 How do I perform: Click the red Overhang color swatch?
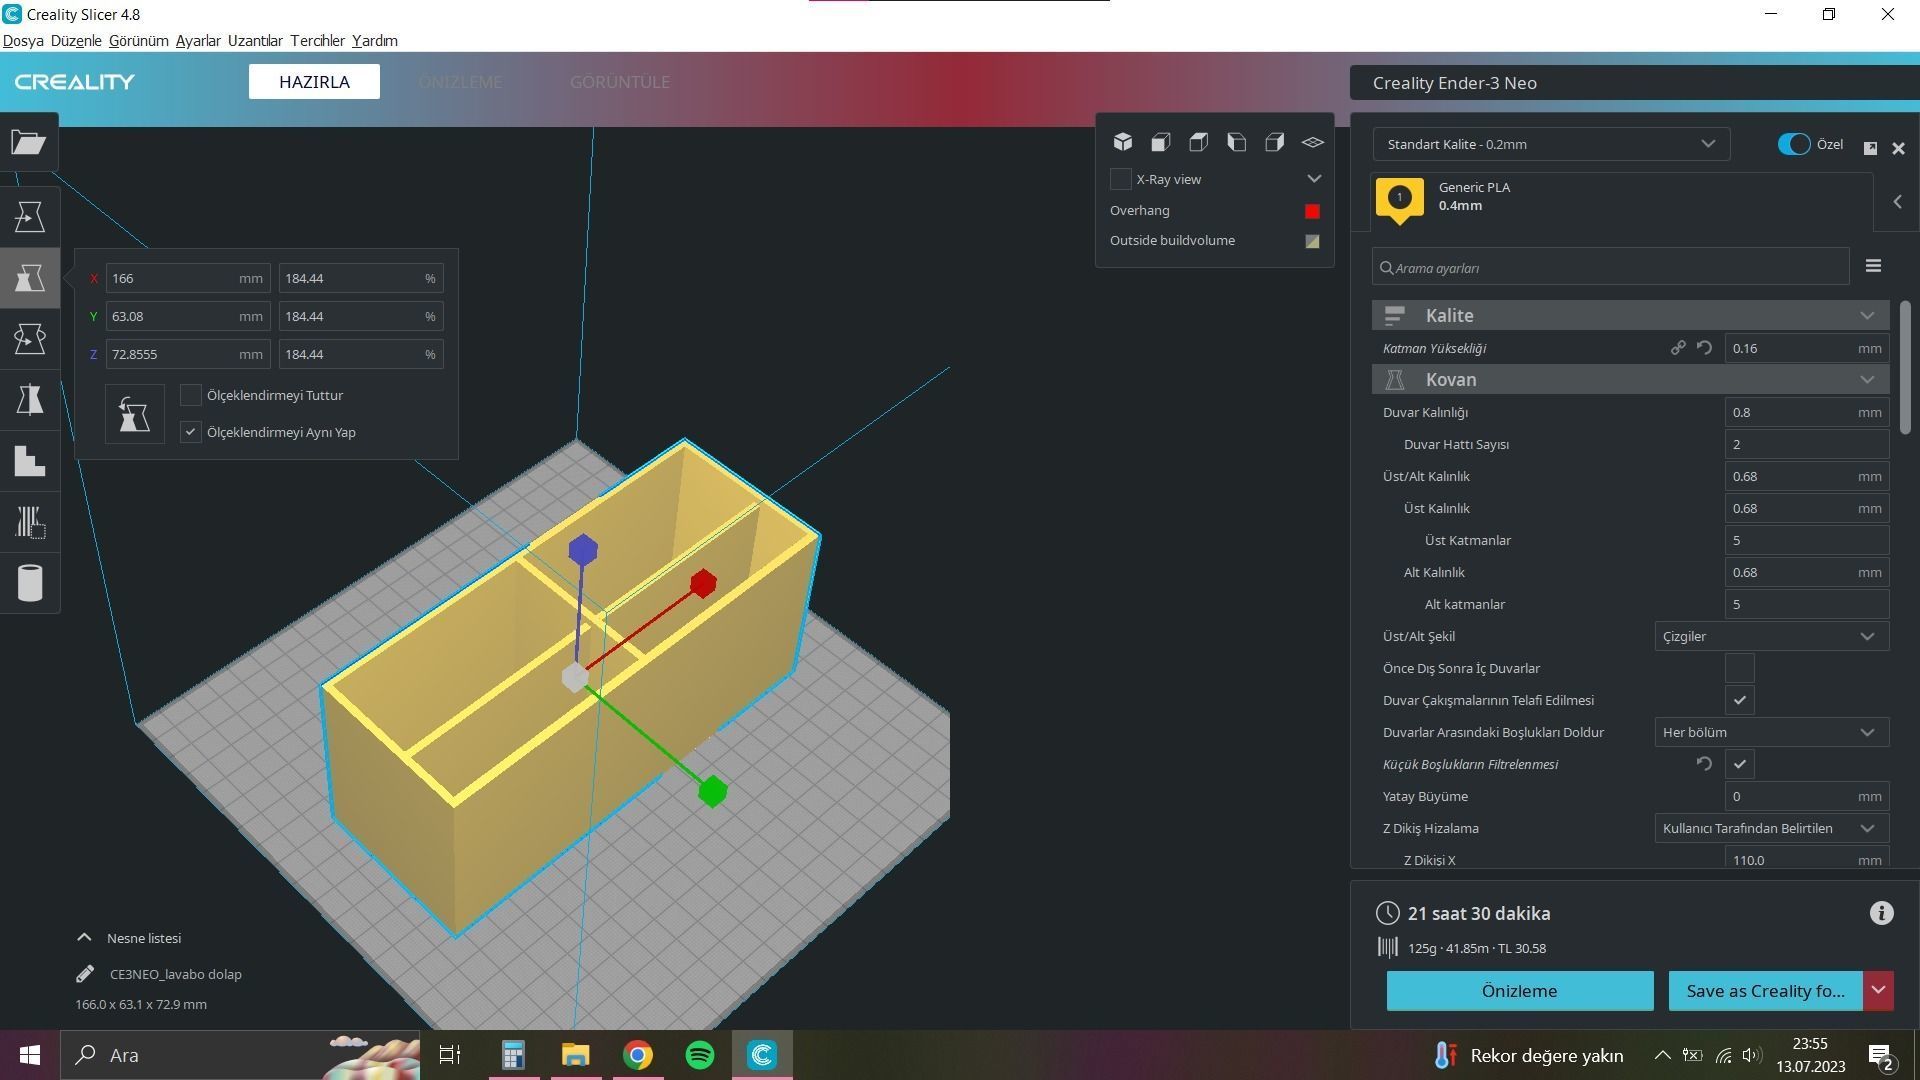(x=1312, y=211)
